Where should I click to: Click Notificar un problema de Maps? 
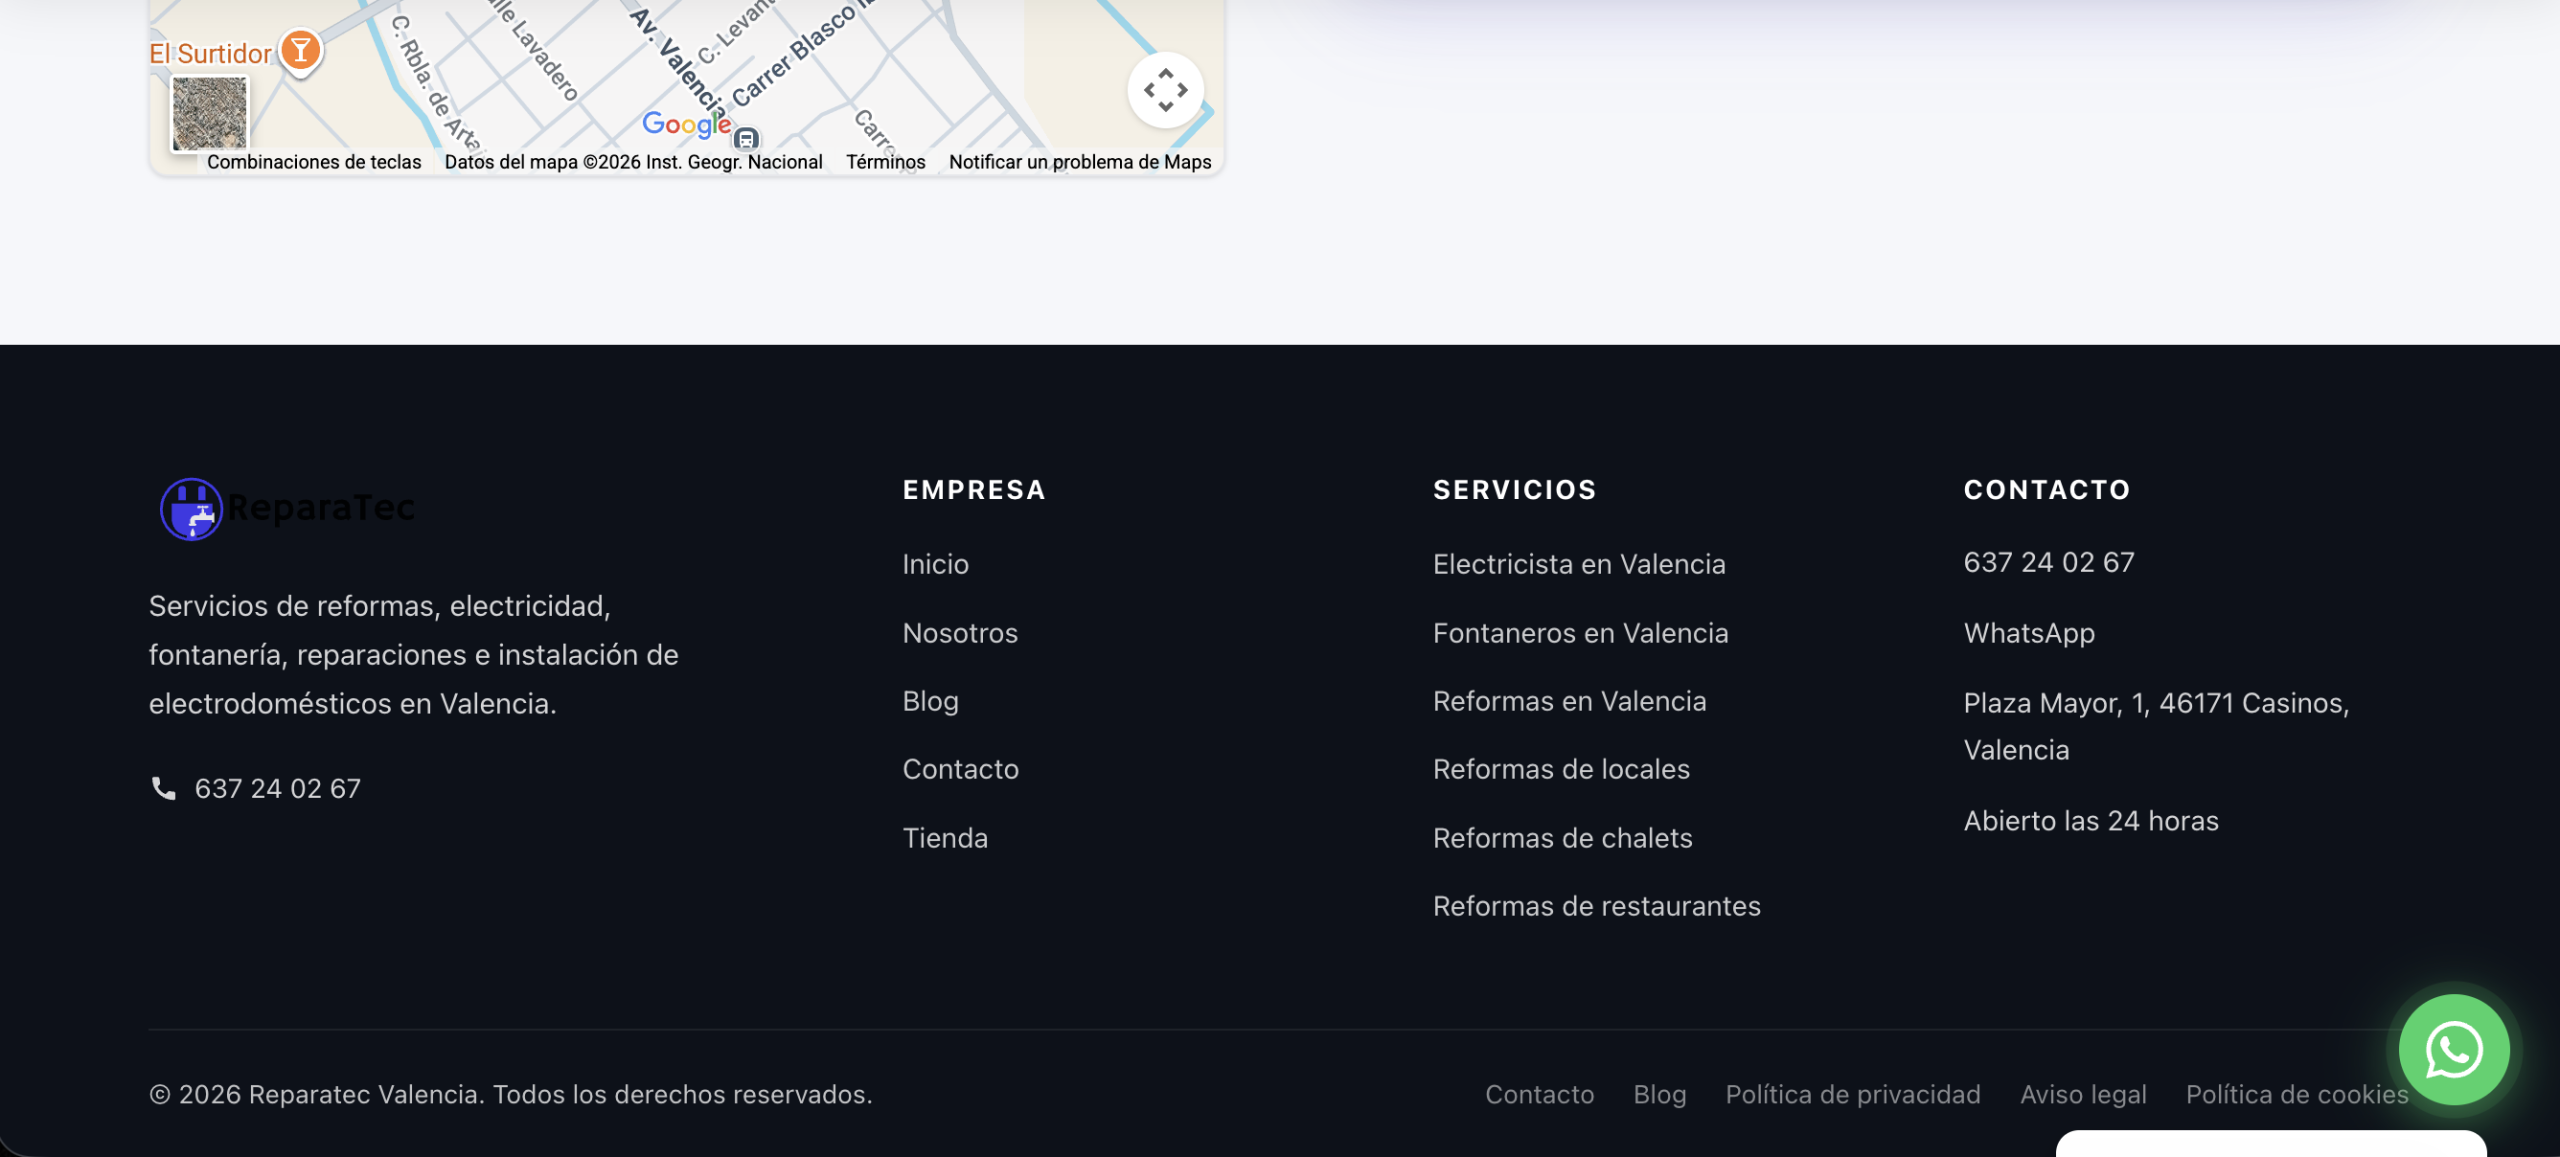coord(1080,162)
